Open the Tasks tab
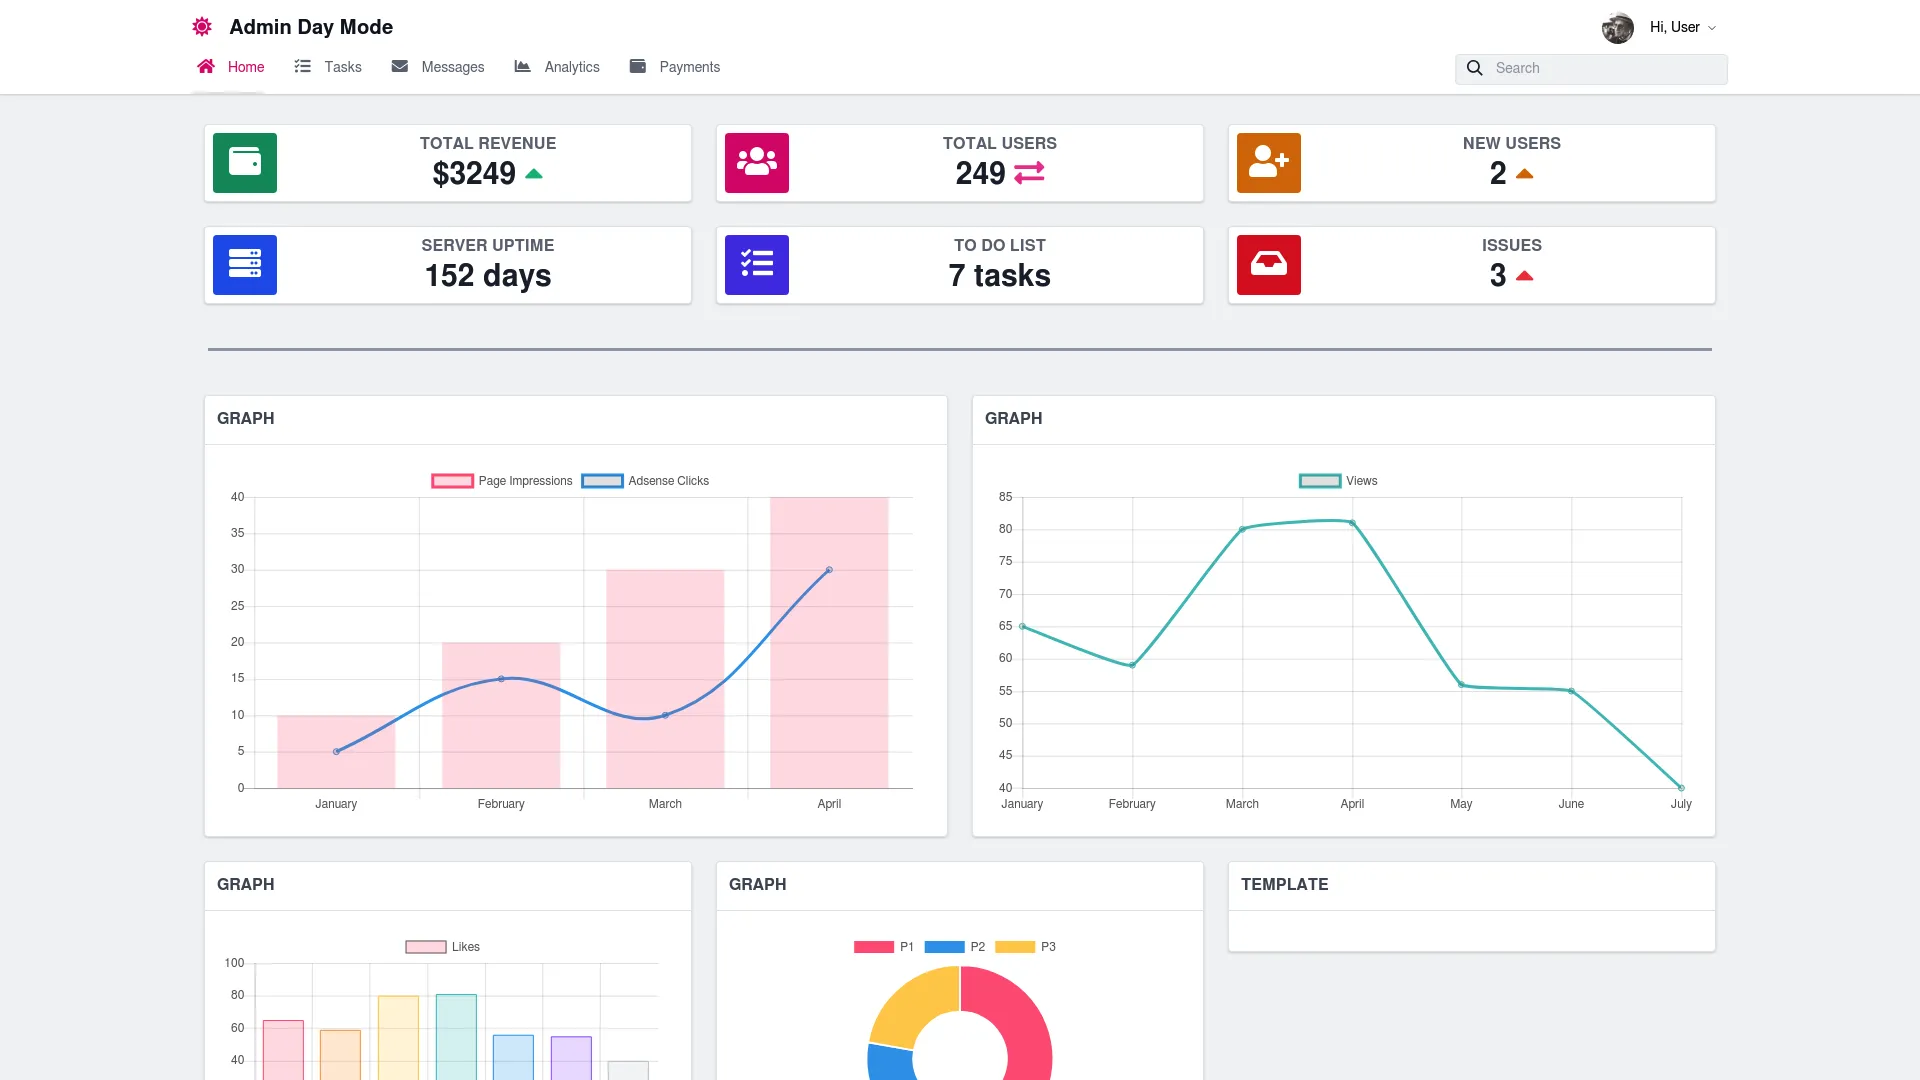The image size is (1920, 1080). coord(328,67)
